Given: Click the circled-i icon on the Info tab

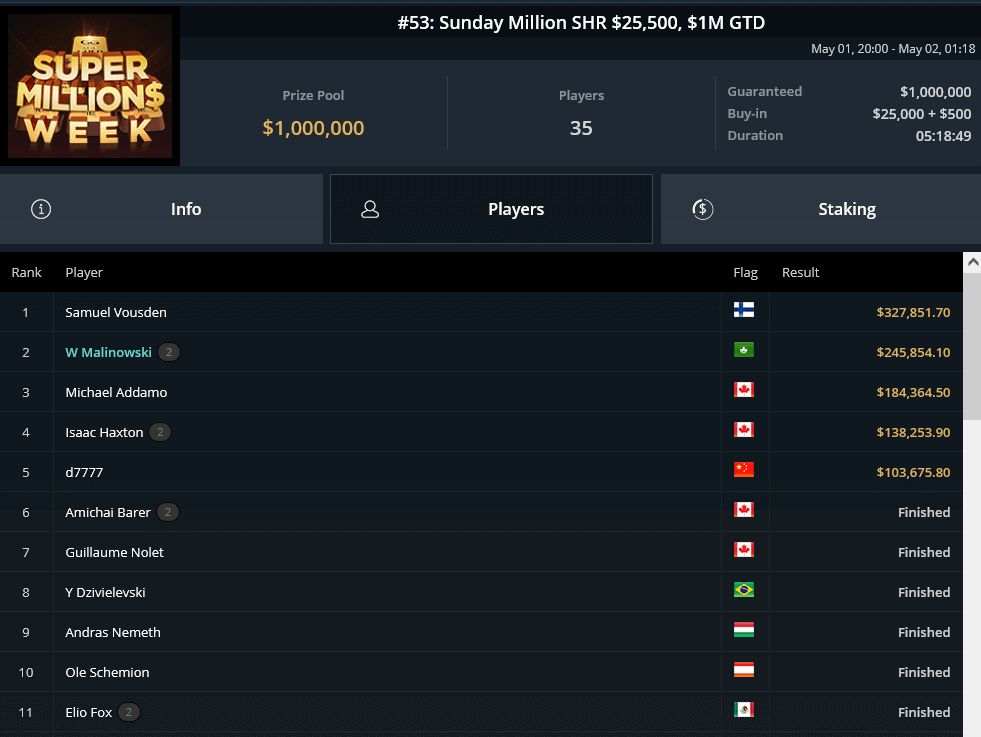Looking at the screenshot, I should coord(40,209).
